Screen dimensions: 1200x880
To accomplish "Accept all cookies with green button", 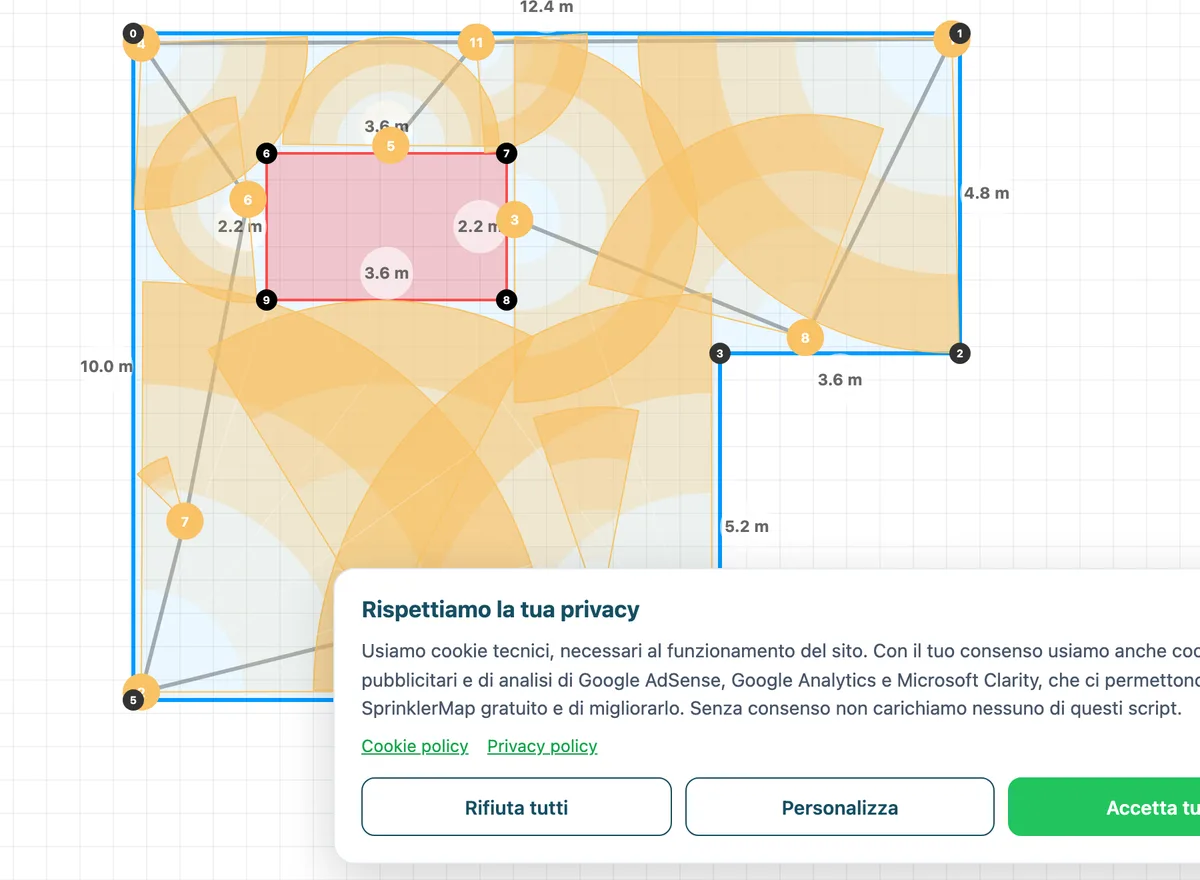I will point(1104,807).
